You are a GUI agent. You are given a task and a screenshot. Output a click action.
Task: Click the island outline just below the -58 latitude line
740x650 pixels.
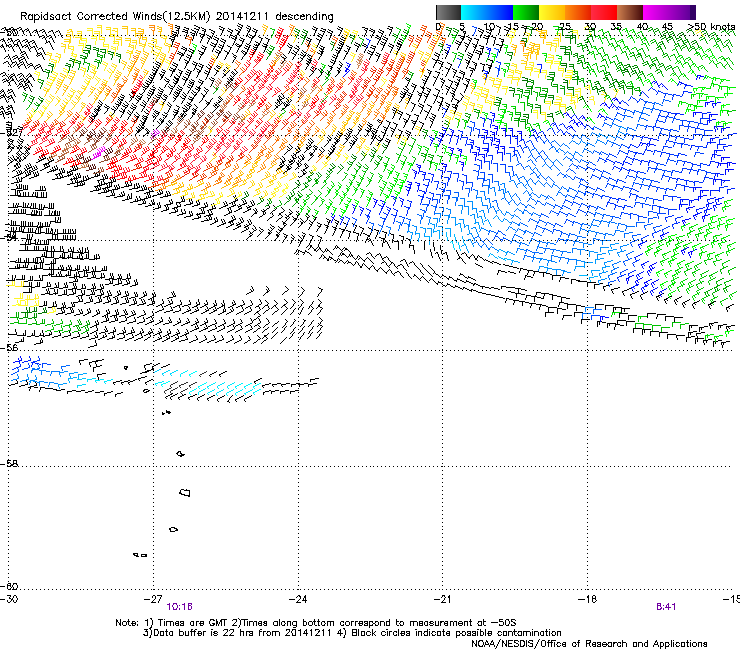tap(185, 493)
